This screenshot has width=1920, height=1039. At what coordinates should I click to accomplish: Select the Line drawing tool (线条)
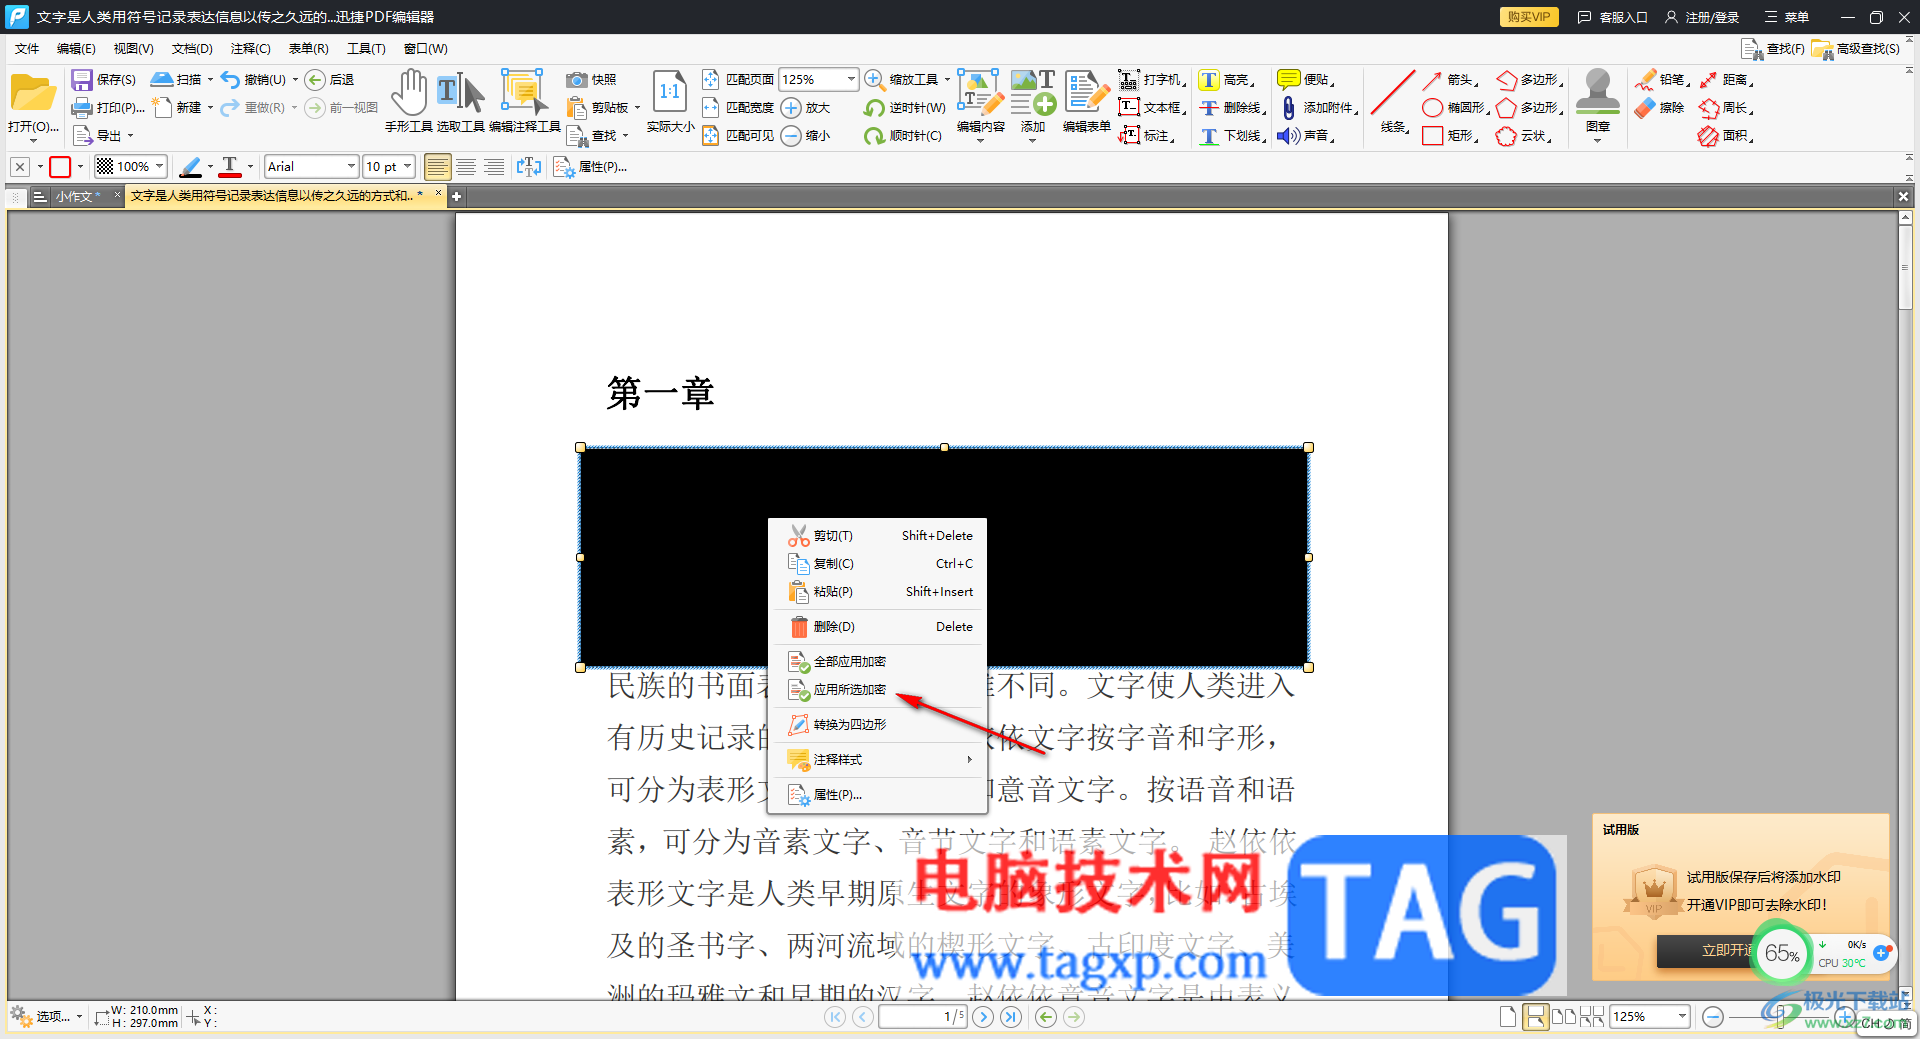click(1393, 101)
